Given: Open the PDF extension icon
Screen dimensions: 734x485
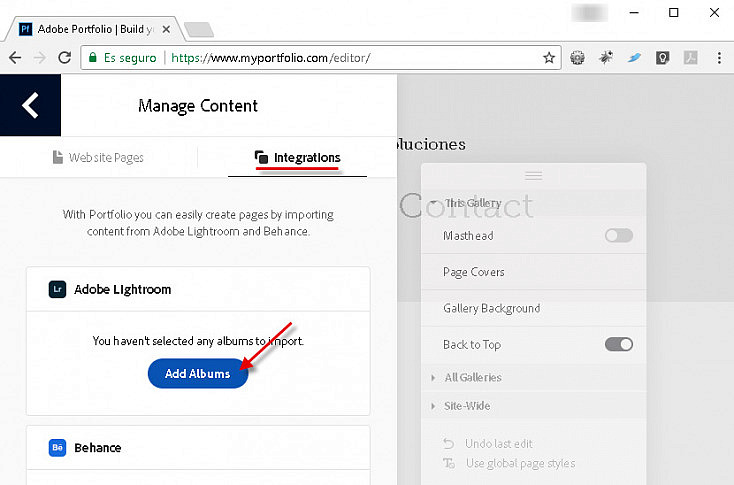Looking at the screenshot, I should (x=690, y=58).
